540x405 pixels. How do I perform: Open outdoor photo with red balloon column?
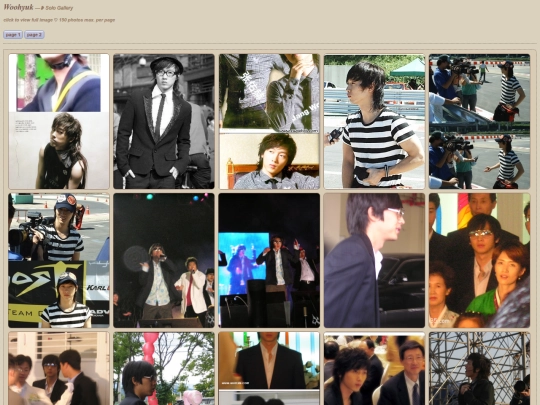[x=164, y=368]
